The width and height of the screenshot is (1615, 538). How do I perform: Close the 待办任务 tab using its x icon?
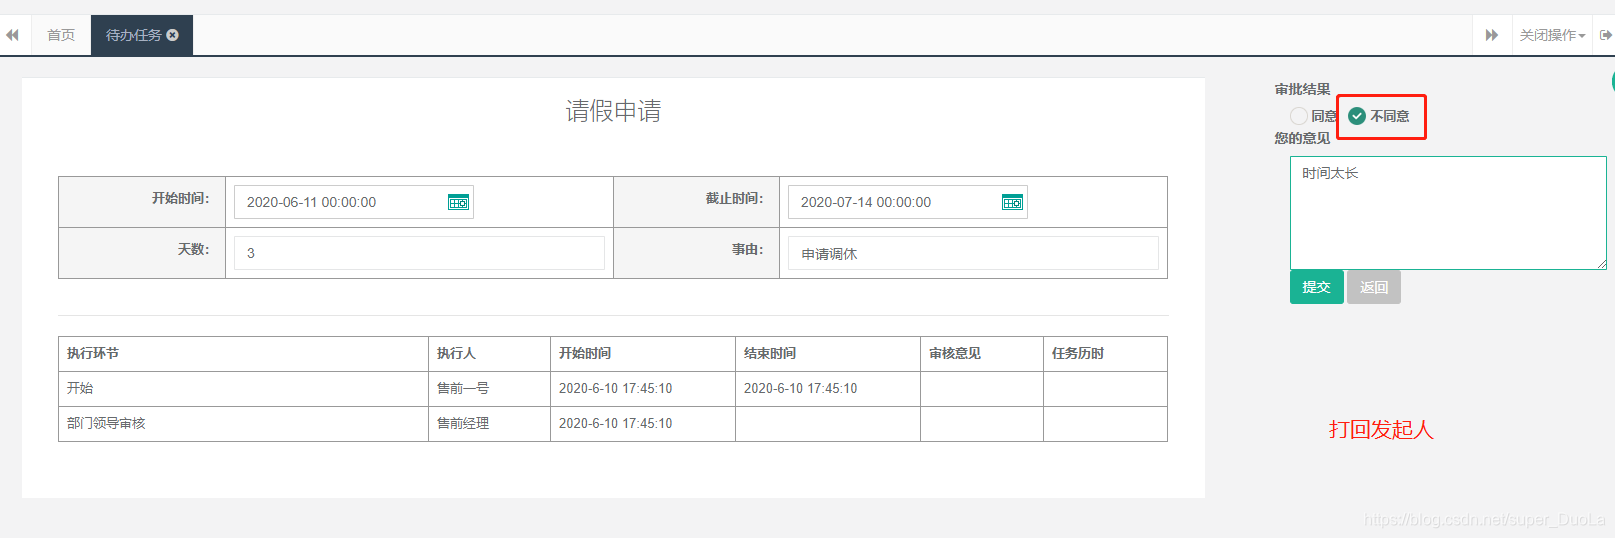(172, 35)
